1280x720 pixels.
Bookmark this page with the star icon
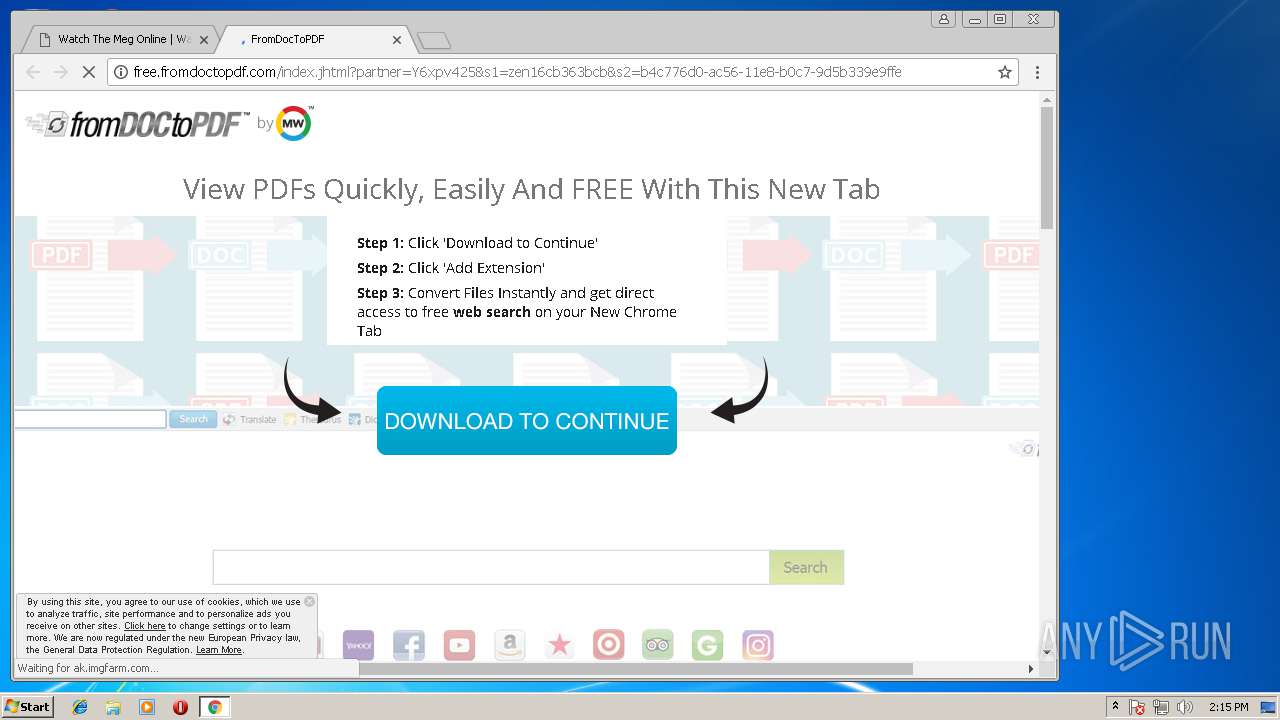(1005, 72)
